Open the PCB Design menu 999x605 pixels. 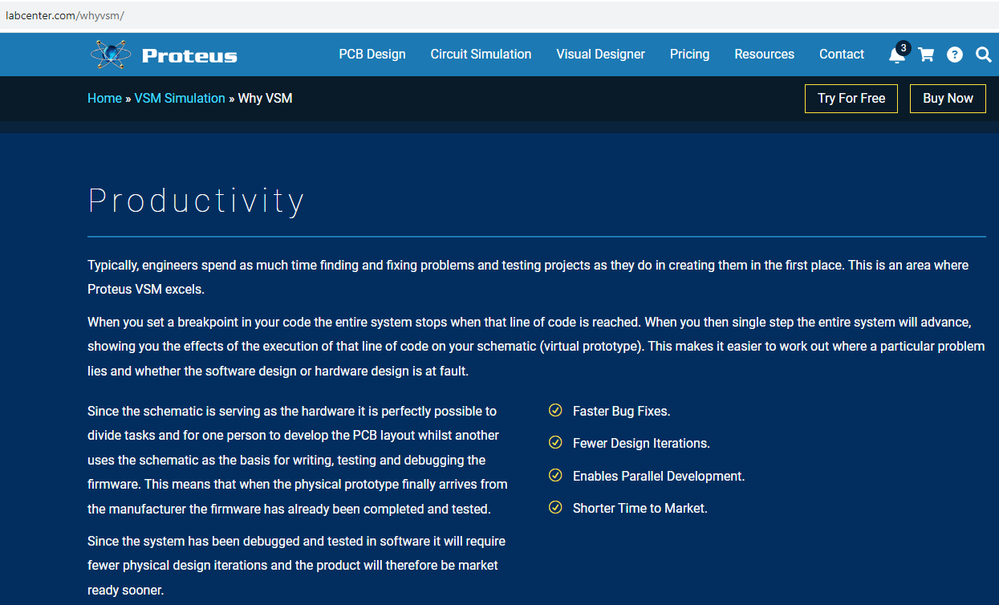pos(372,54)
